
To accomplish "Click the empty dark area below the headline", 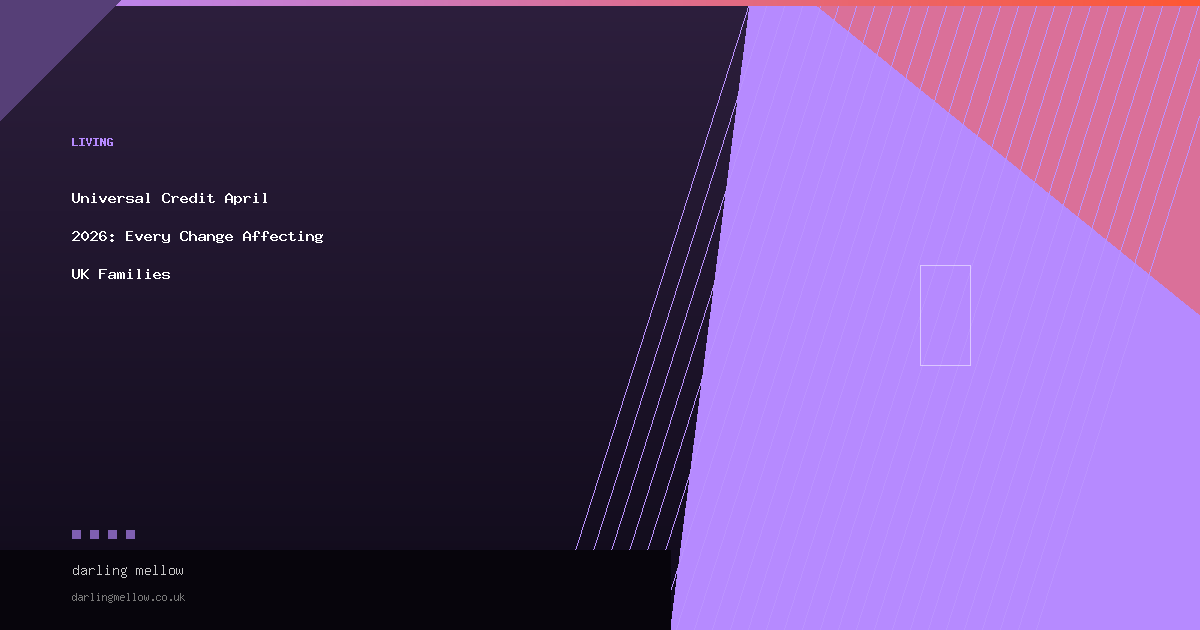I will (300, 400).
